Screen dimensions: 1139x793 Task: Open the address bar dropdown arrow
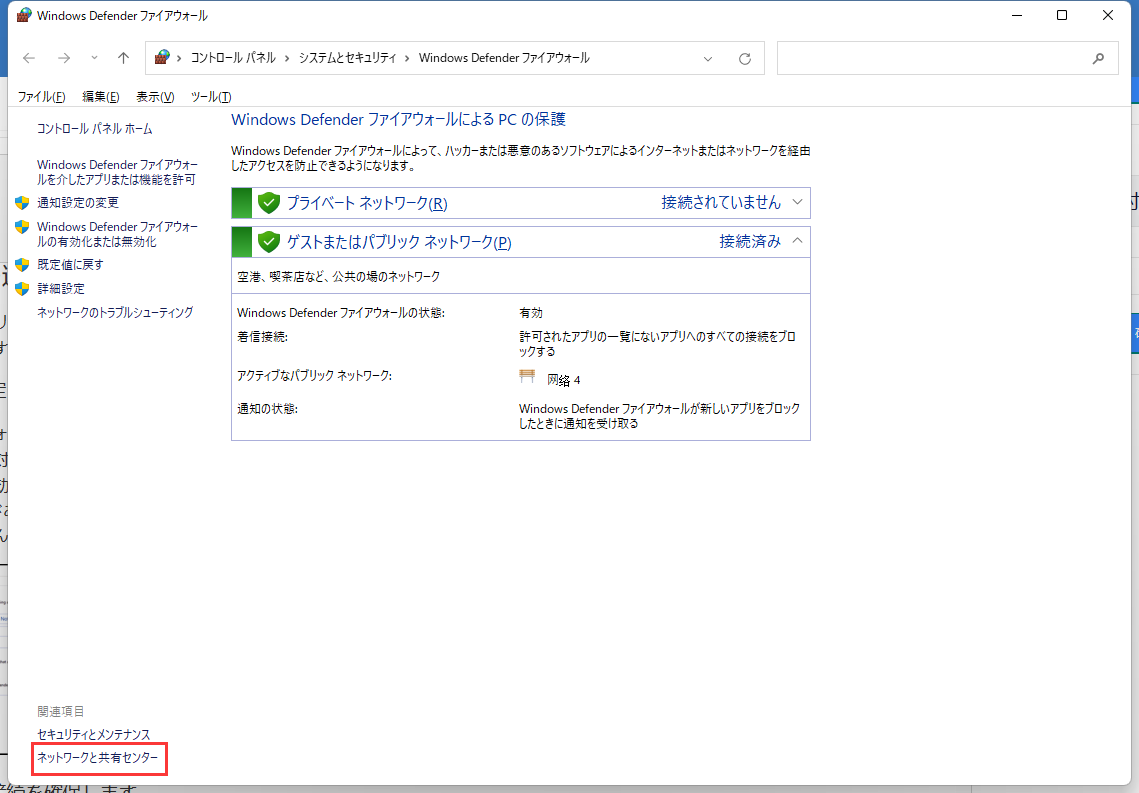tap(708, 58)
